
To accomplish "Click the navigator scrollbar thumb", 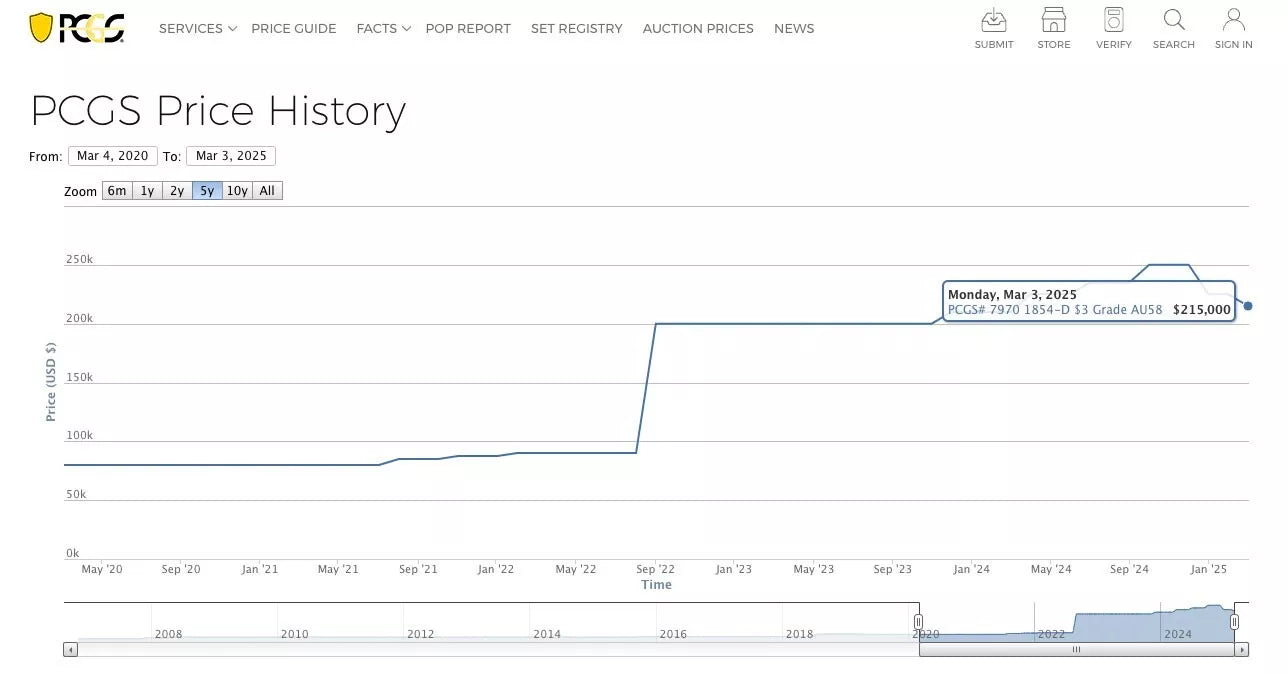I will click(x=1077, y=650).
